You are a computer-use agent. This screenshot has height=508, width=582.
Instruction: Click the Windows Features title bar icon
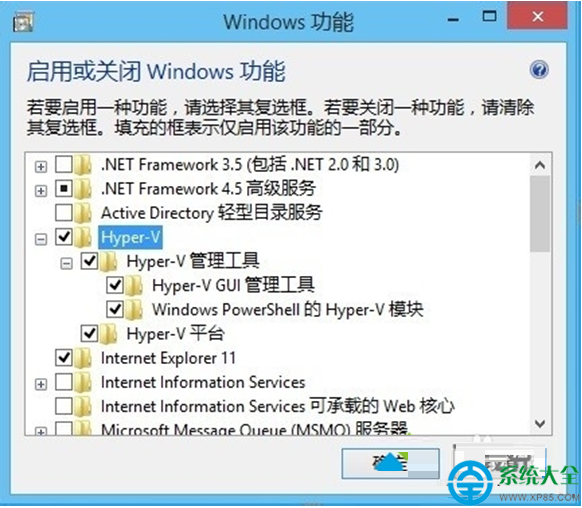23,22
